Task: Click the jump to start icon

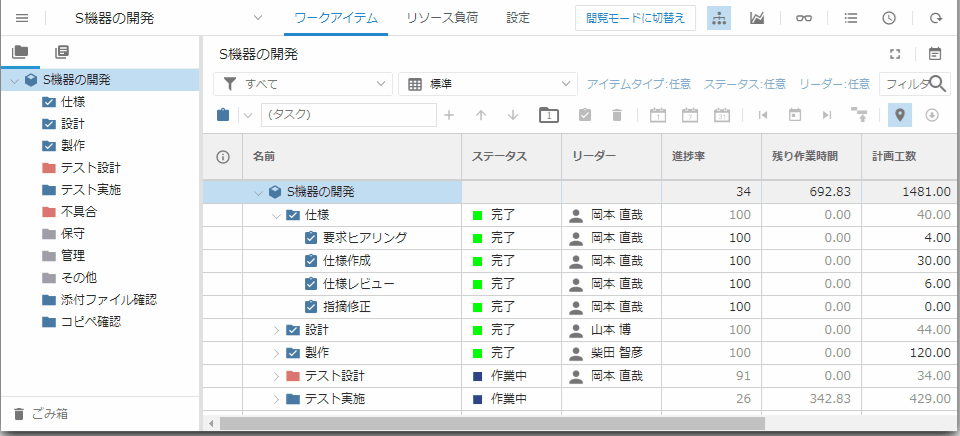Action: (763, 115)
